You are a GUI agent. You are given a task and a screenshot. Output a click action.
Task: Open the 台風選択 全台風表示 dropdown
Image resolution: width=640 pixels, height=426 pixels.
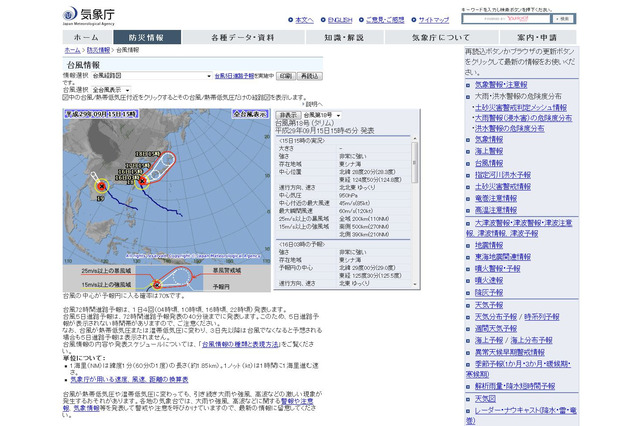(x=111, y=90)
